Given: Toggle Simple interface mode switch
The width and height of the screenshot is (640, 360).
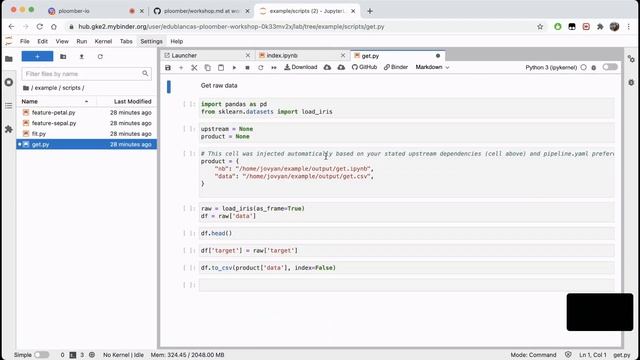Looking at the screenshot, I should pyautogui.click(x=41, y=355).
